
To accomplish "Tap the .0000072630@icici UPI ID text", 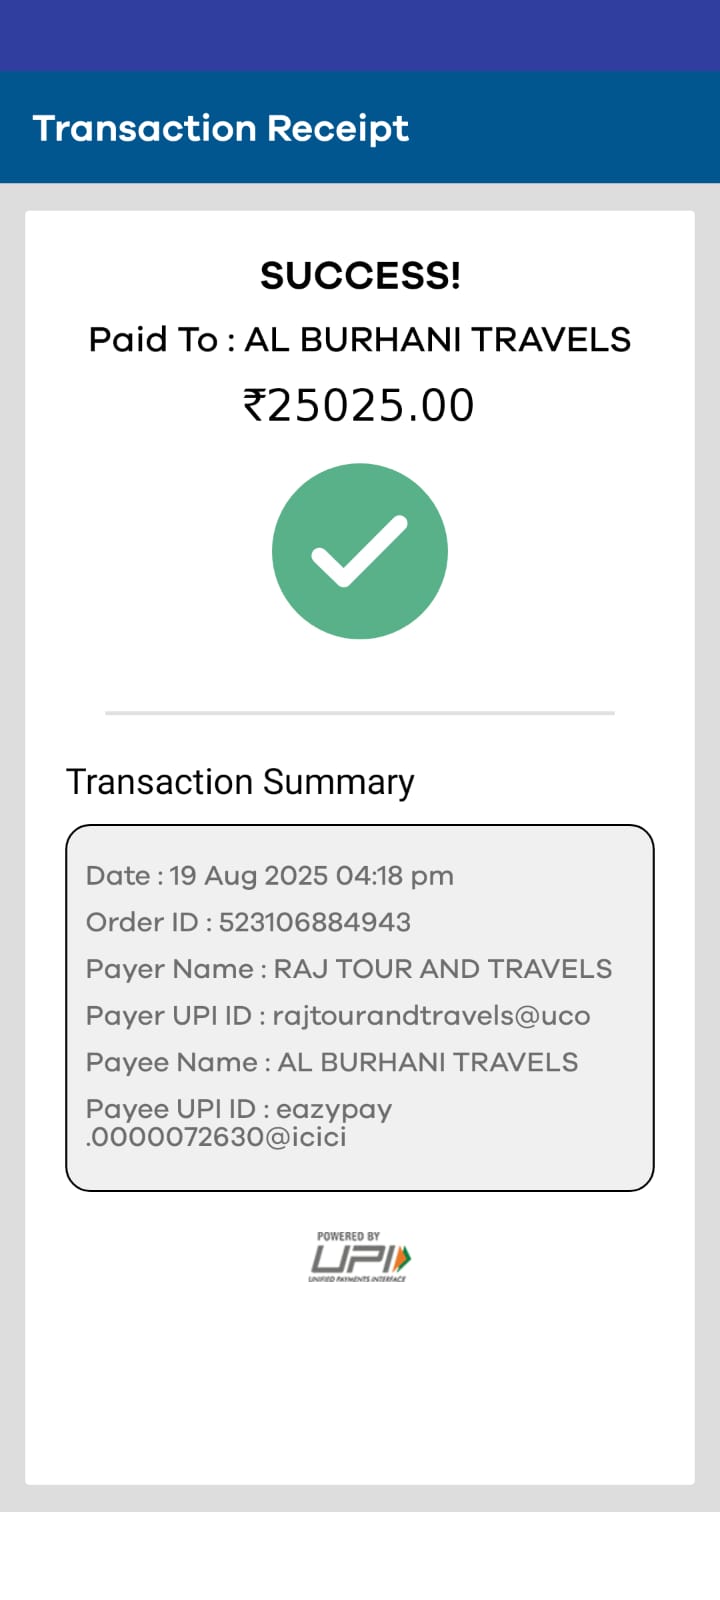I will tap(217, 1137).
